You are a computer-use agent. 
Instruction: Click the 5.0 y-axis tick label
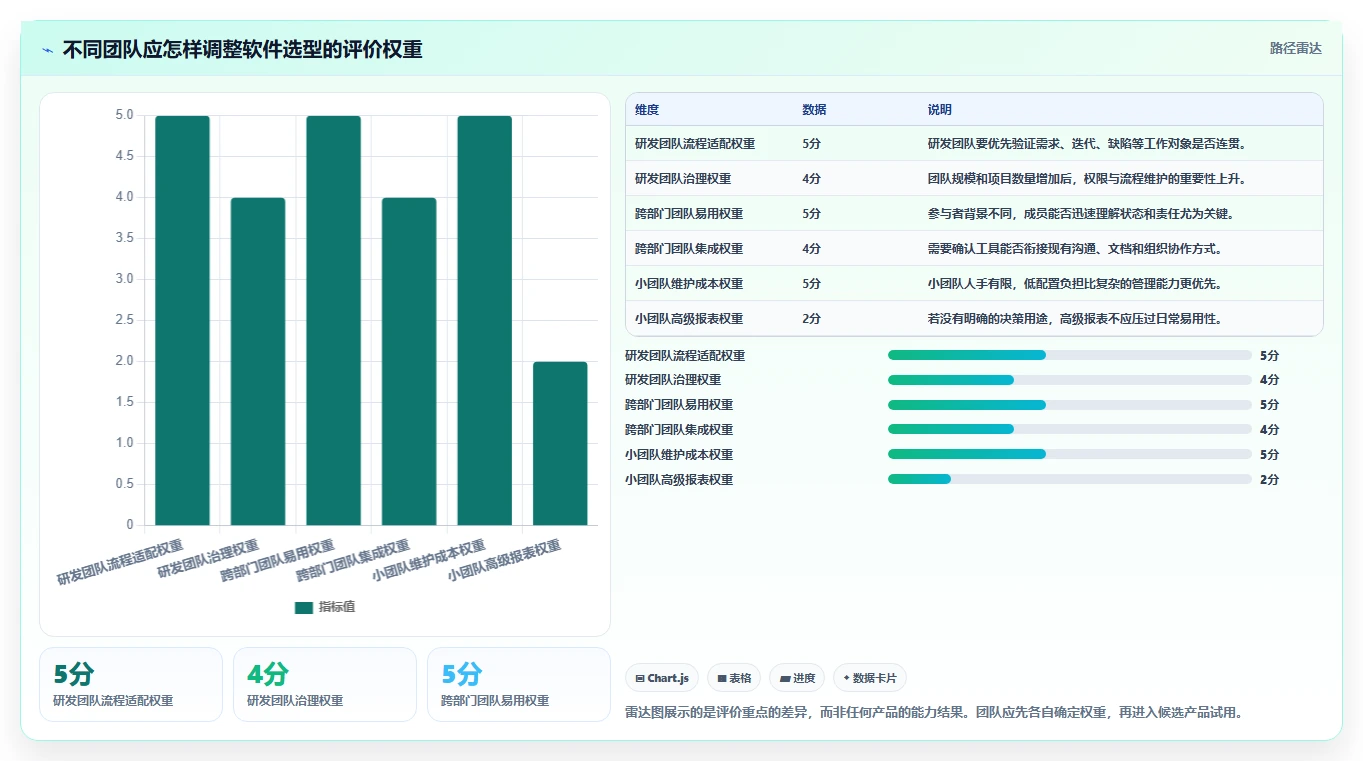(124, 116)
